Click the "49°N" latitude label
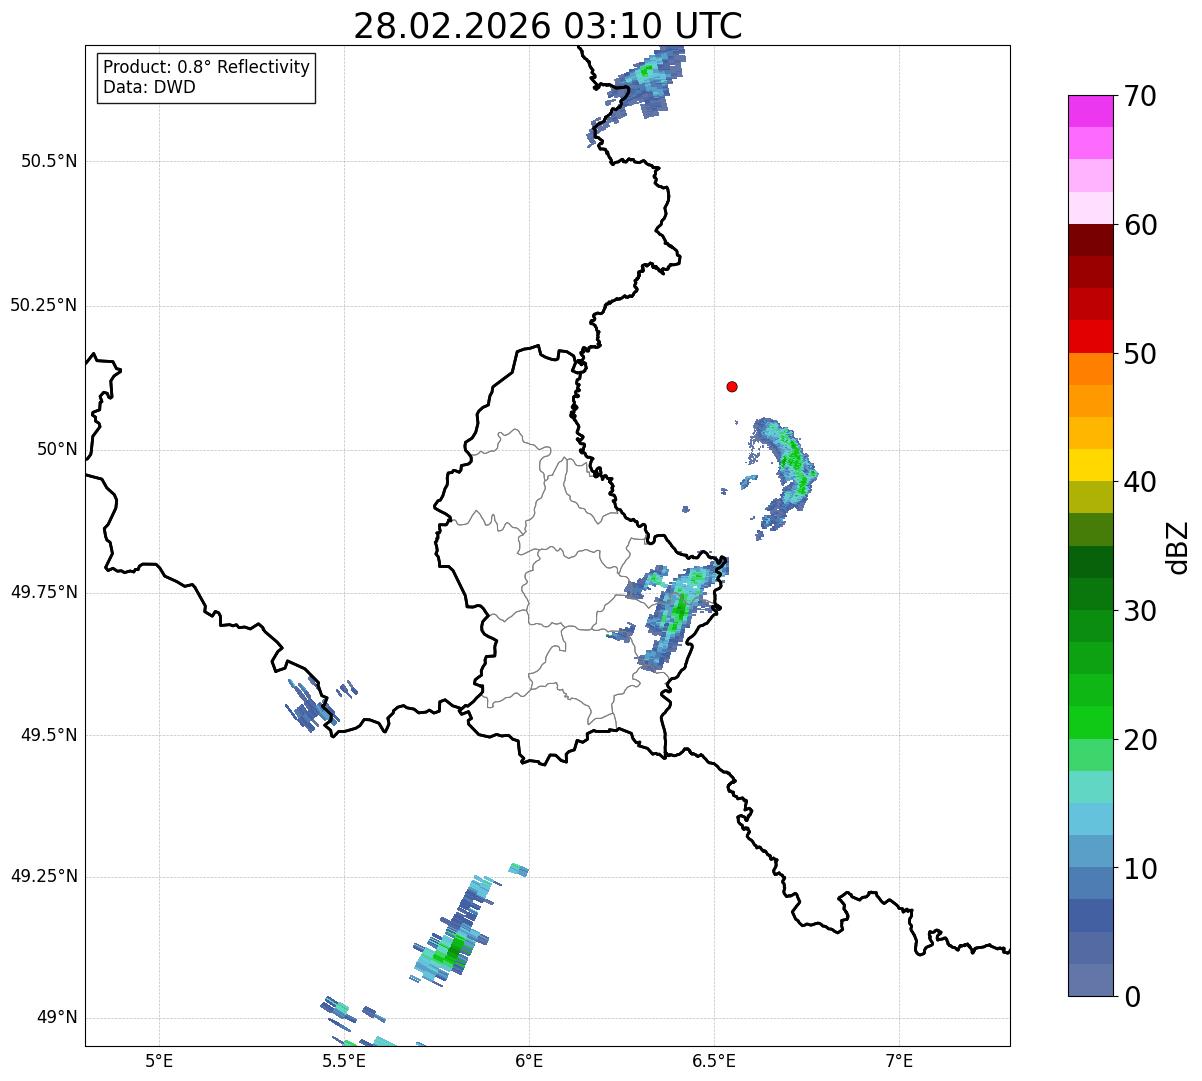 click(x=57, y=1018)
